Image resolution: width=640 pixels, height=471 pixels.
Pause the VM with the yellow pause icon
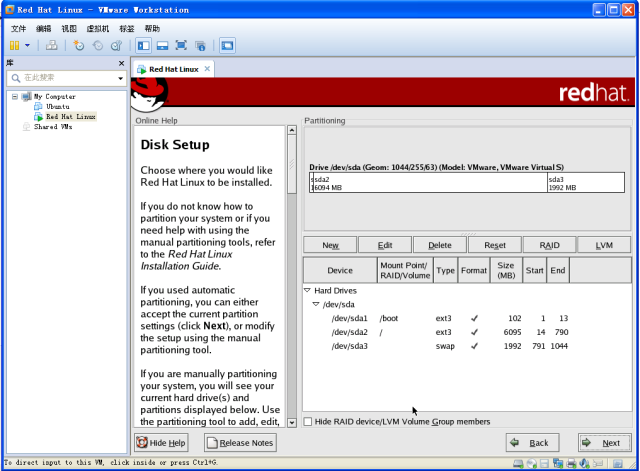coord(14,45)
